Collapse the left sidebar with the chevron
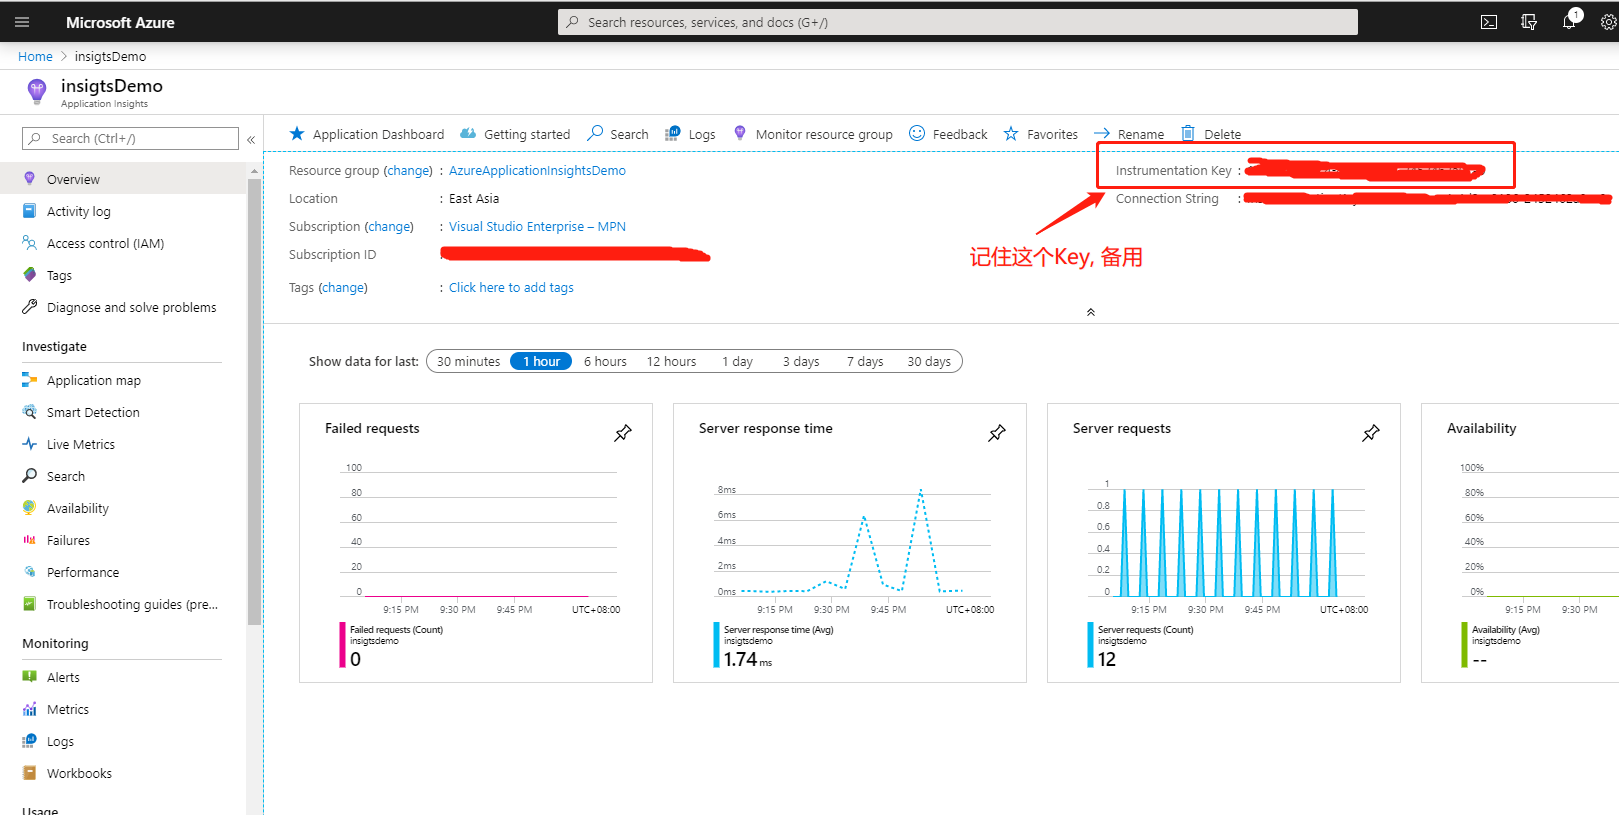The width and height of the screenshot is (1619, 815). (x=251, y=139)
